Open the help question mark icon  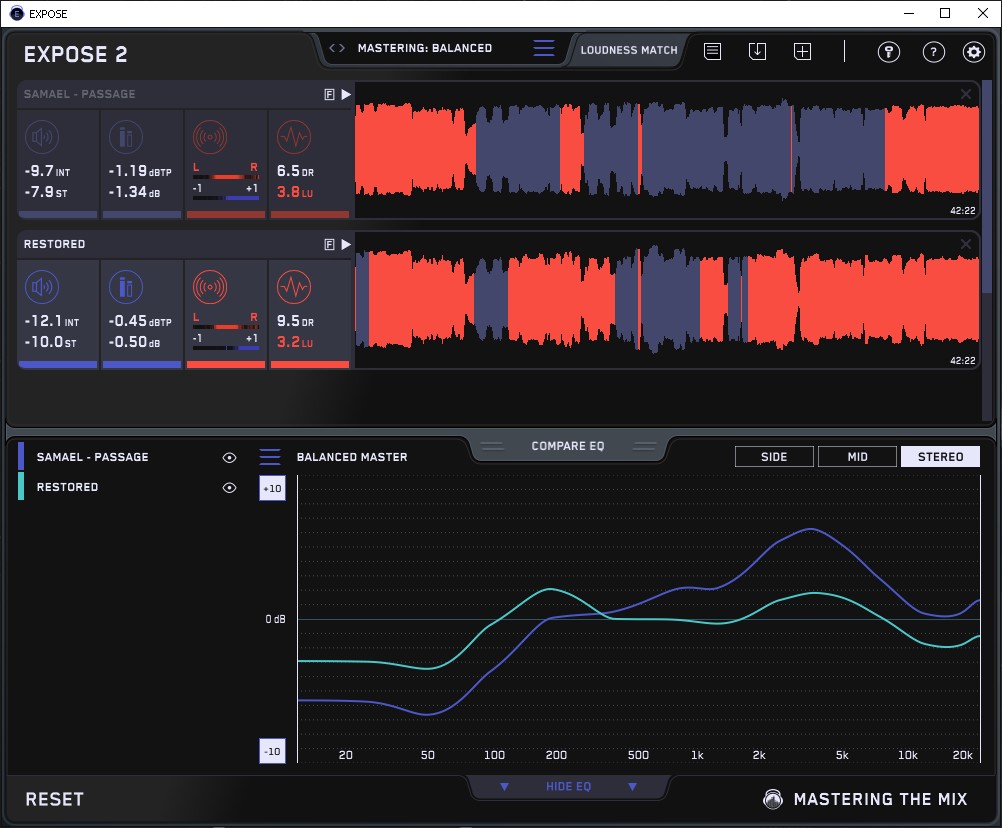point(933,52)
